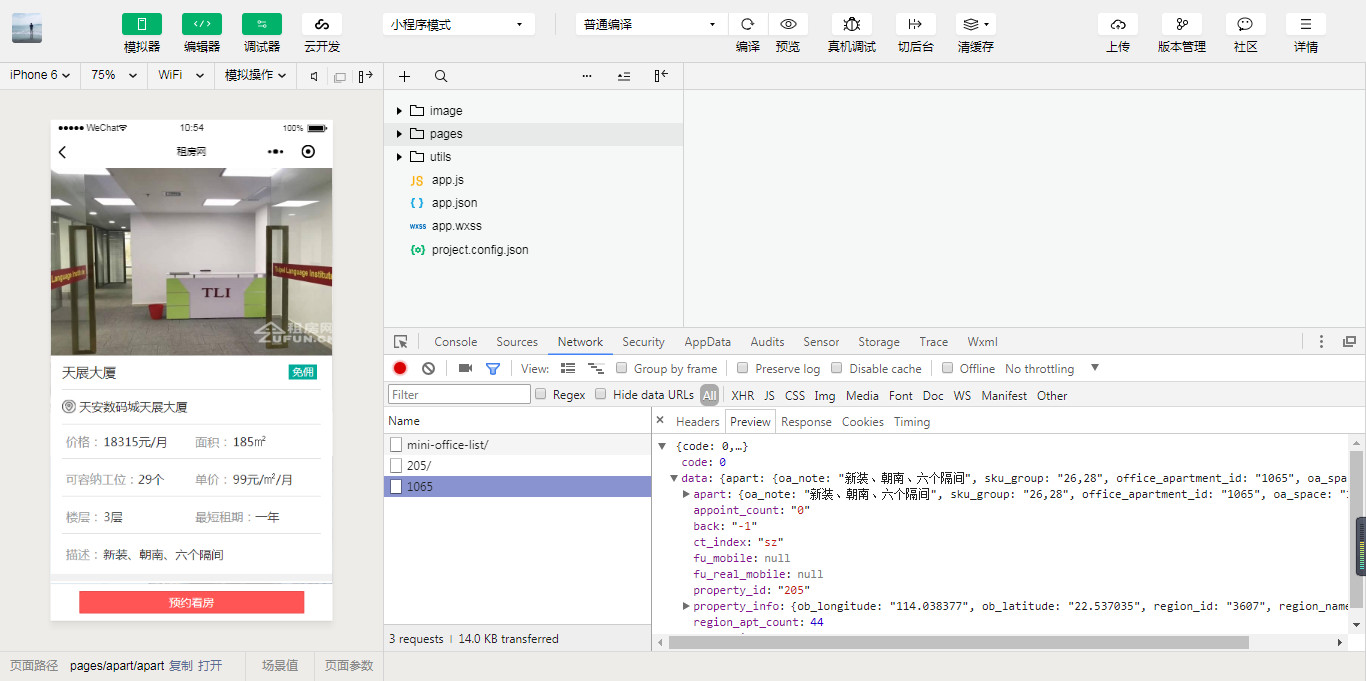The height and width of the screenshot is (681, 1366).
Task: Toggle the 调试器 debugger panel
Action: 262,24
